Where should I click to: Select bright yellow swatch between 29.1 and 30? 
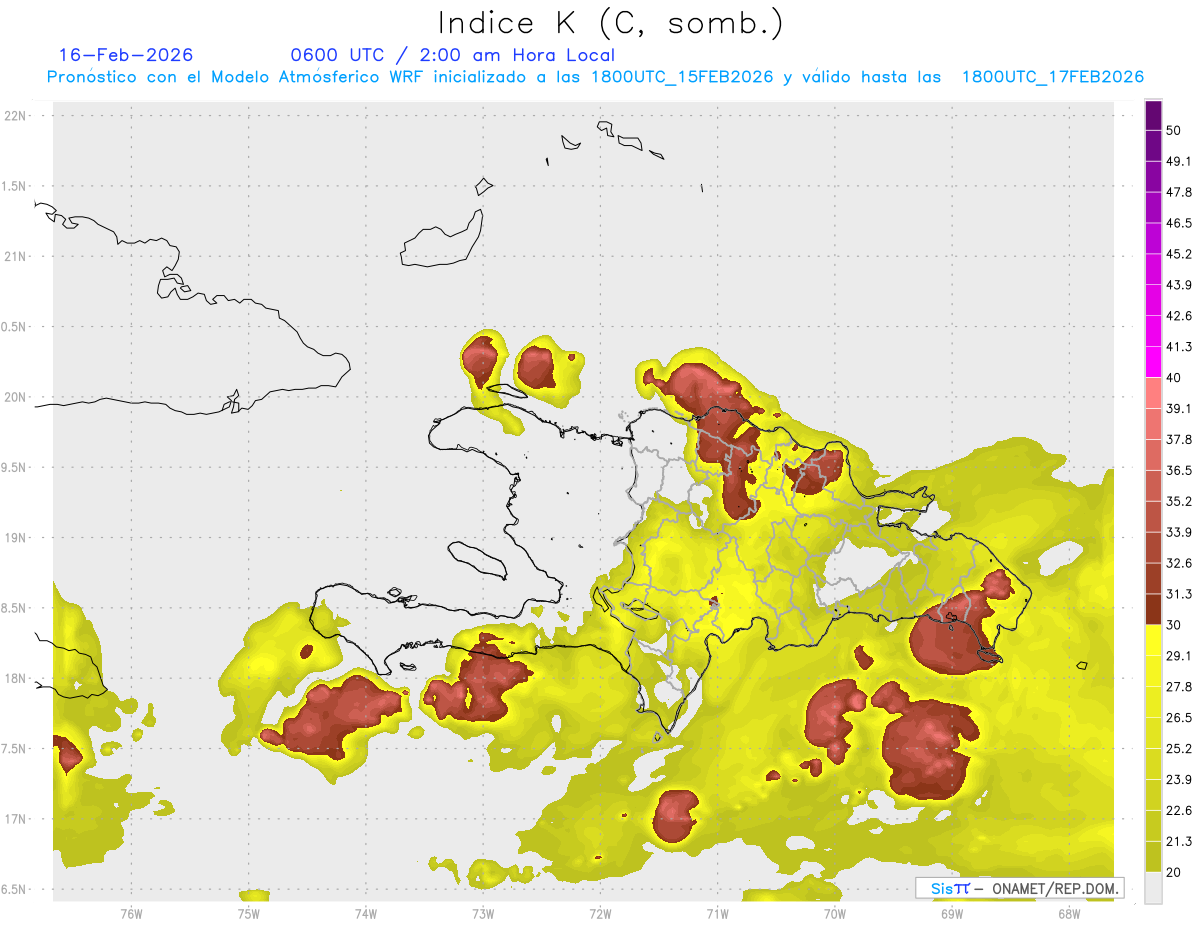pos(1153,640)
